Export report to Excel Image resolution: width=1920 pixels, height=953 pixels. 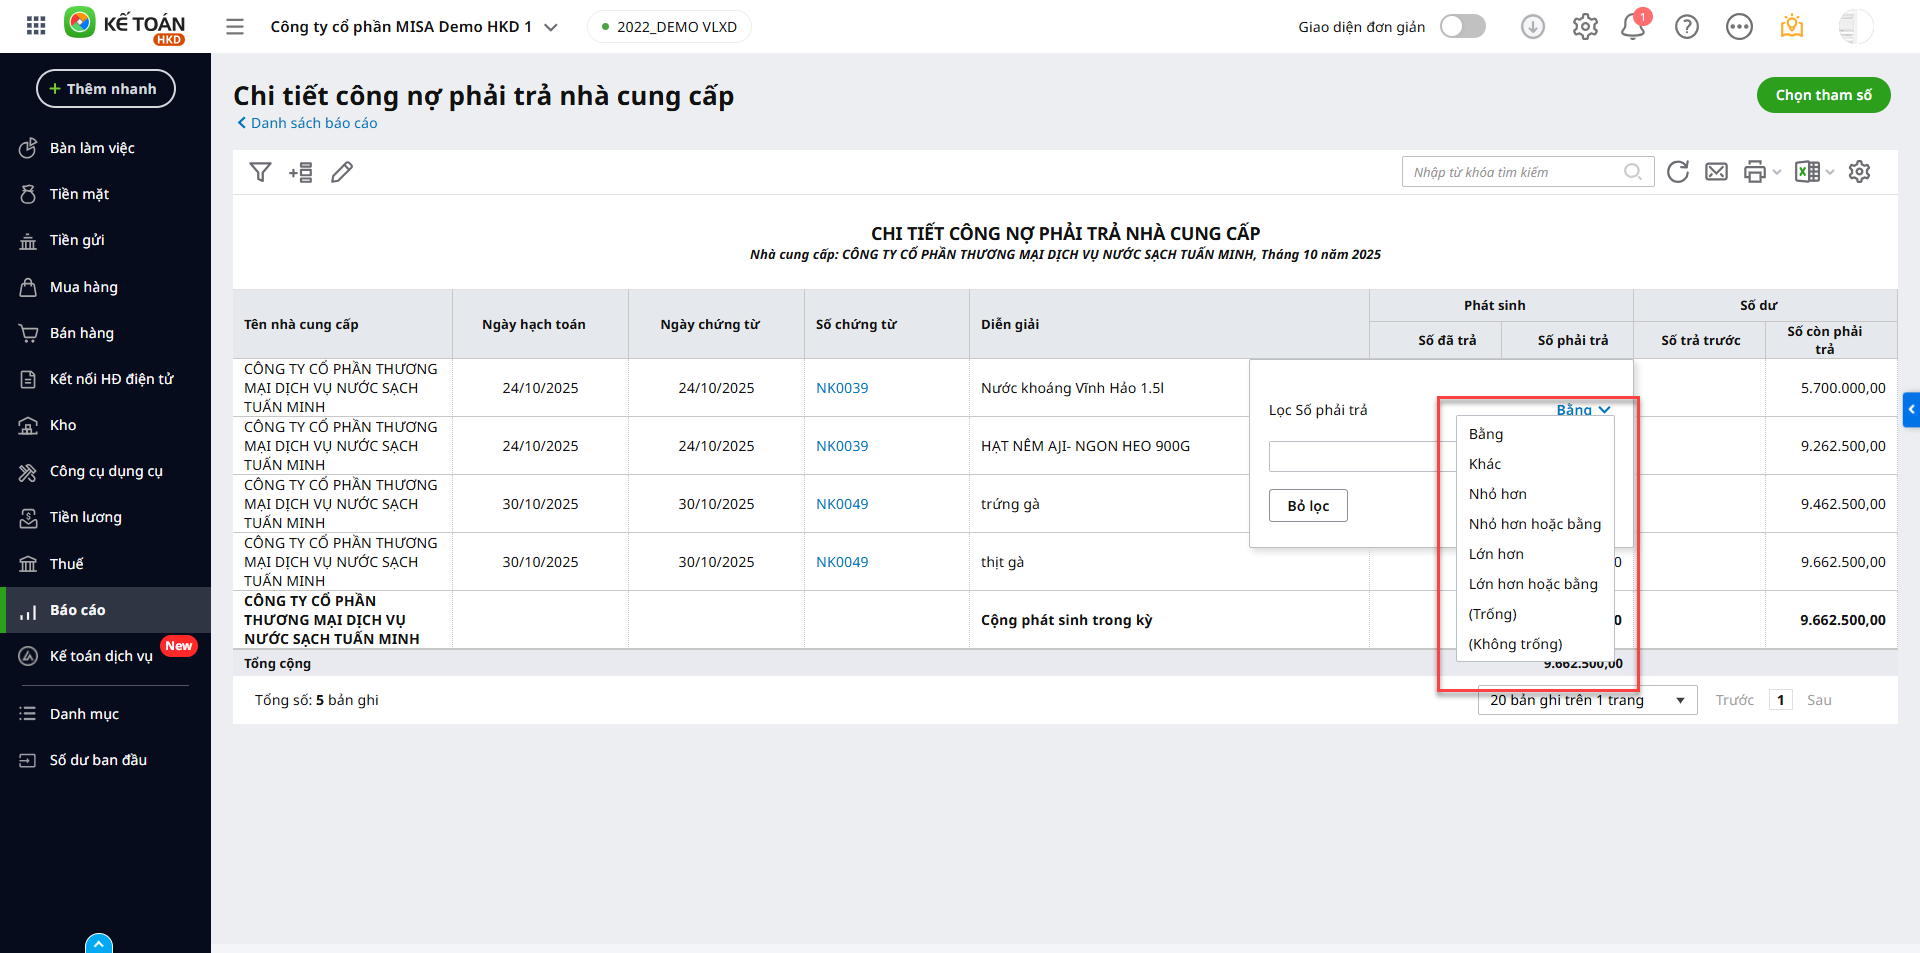1807,172
